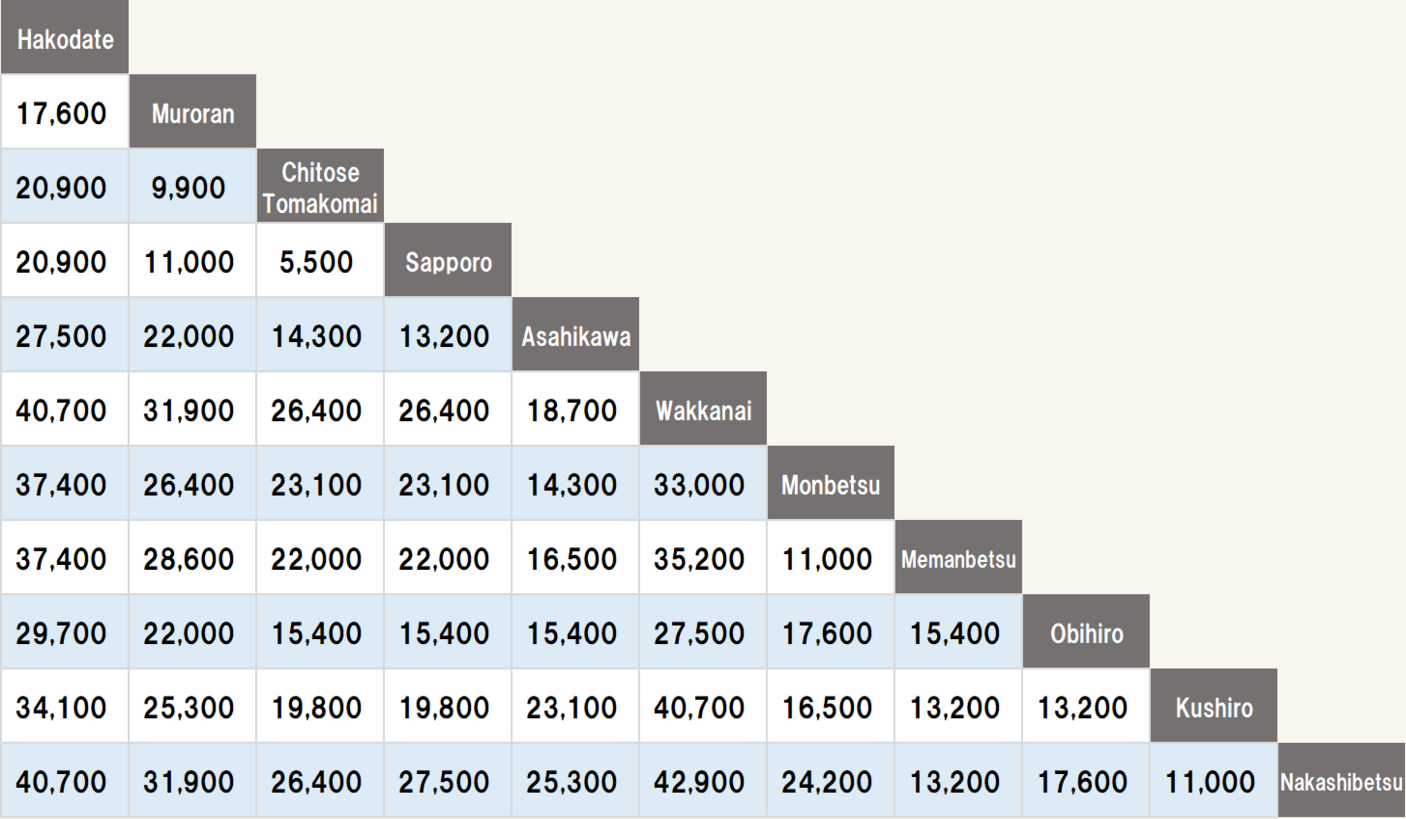Click the Asahikawa header cell
The height and width of the screenshot is (819, 1406).
576,336
